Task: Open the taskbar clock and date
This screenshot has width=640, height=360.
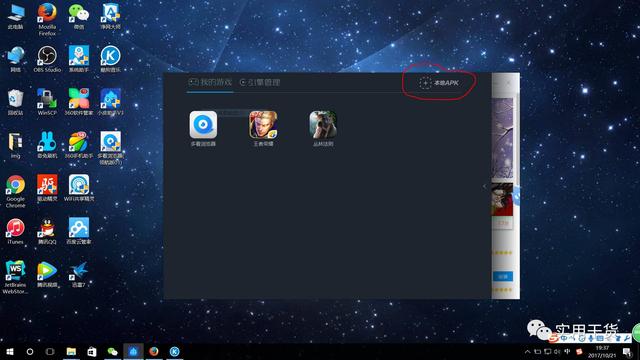Action: 602,351
